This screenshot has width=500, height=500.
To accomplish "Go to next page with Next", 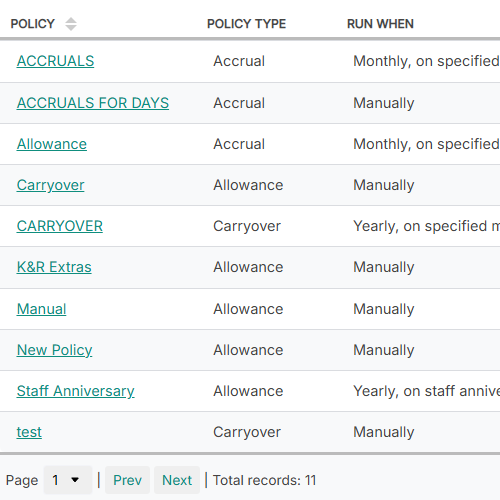I will (177, 480).
